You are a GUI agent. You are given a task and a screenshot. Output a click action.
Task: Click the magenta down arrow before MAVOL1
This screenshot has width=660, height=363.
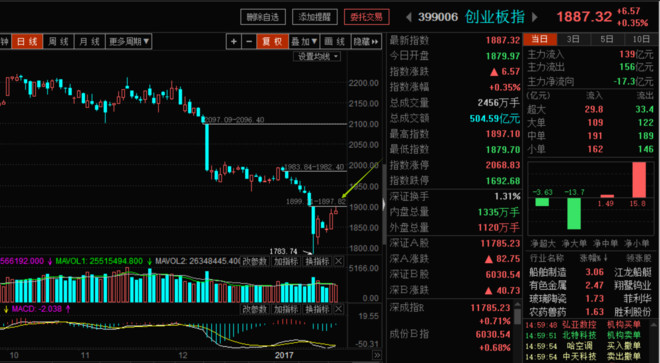(x=50, y=261)
